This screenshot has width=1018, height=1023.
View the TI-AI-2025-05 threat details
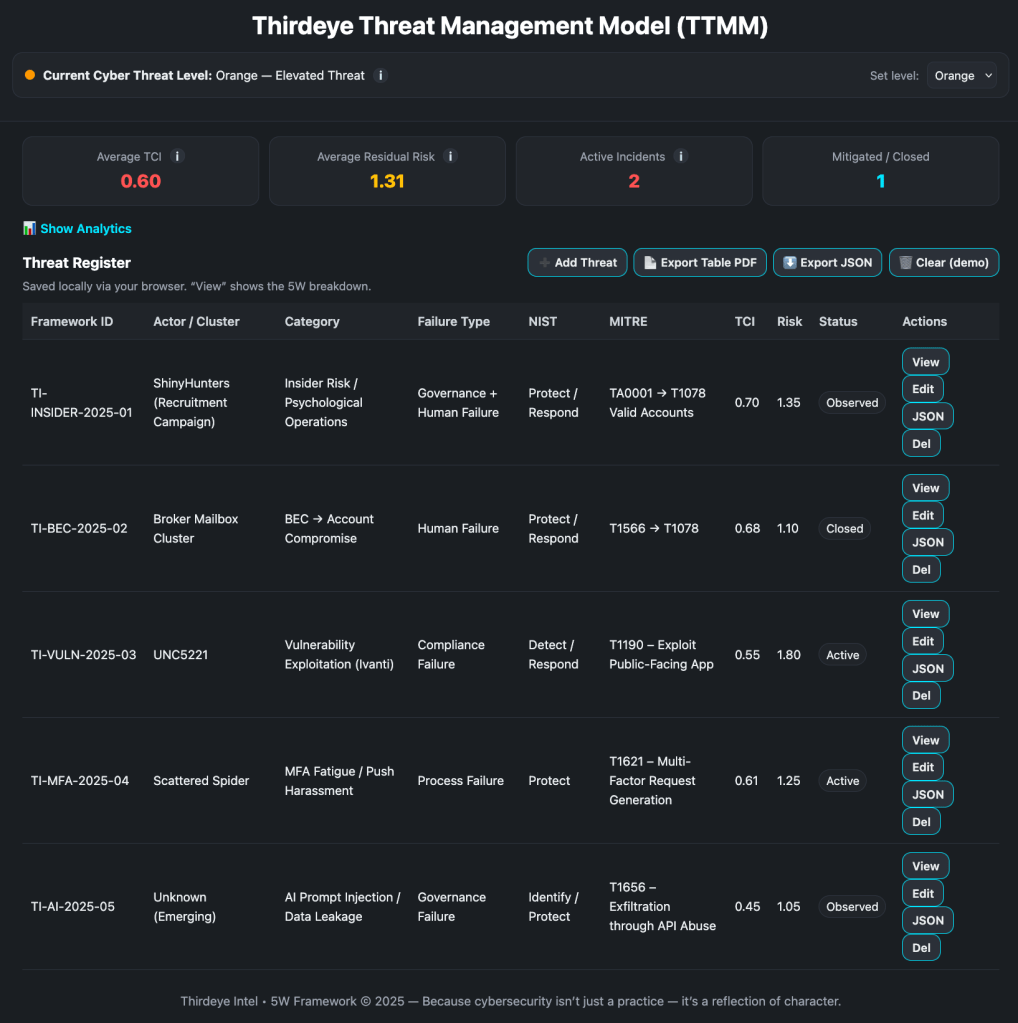pyautogui.click(x=925, y=866)
